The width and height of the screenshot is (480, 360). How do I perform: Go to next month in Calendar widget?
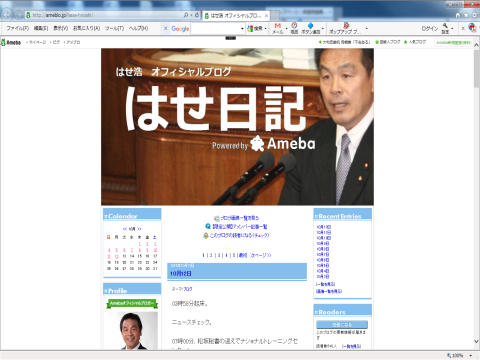(139, 229)
